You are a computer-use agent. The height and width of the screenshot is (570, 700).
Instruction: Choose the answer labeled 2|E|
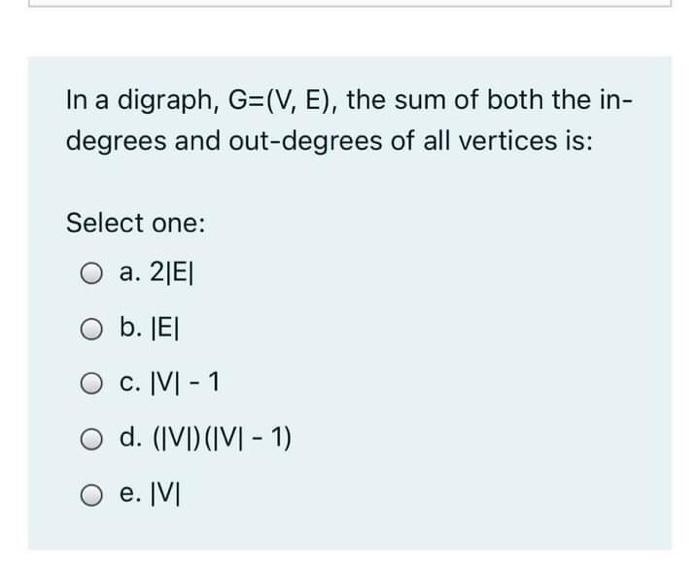tap(171, 272)
